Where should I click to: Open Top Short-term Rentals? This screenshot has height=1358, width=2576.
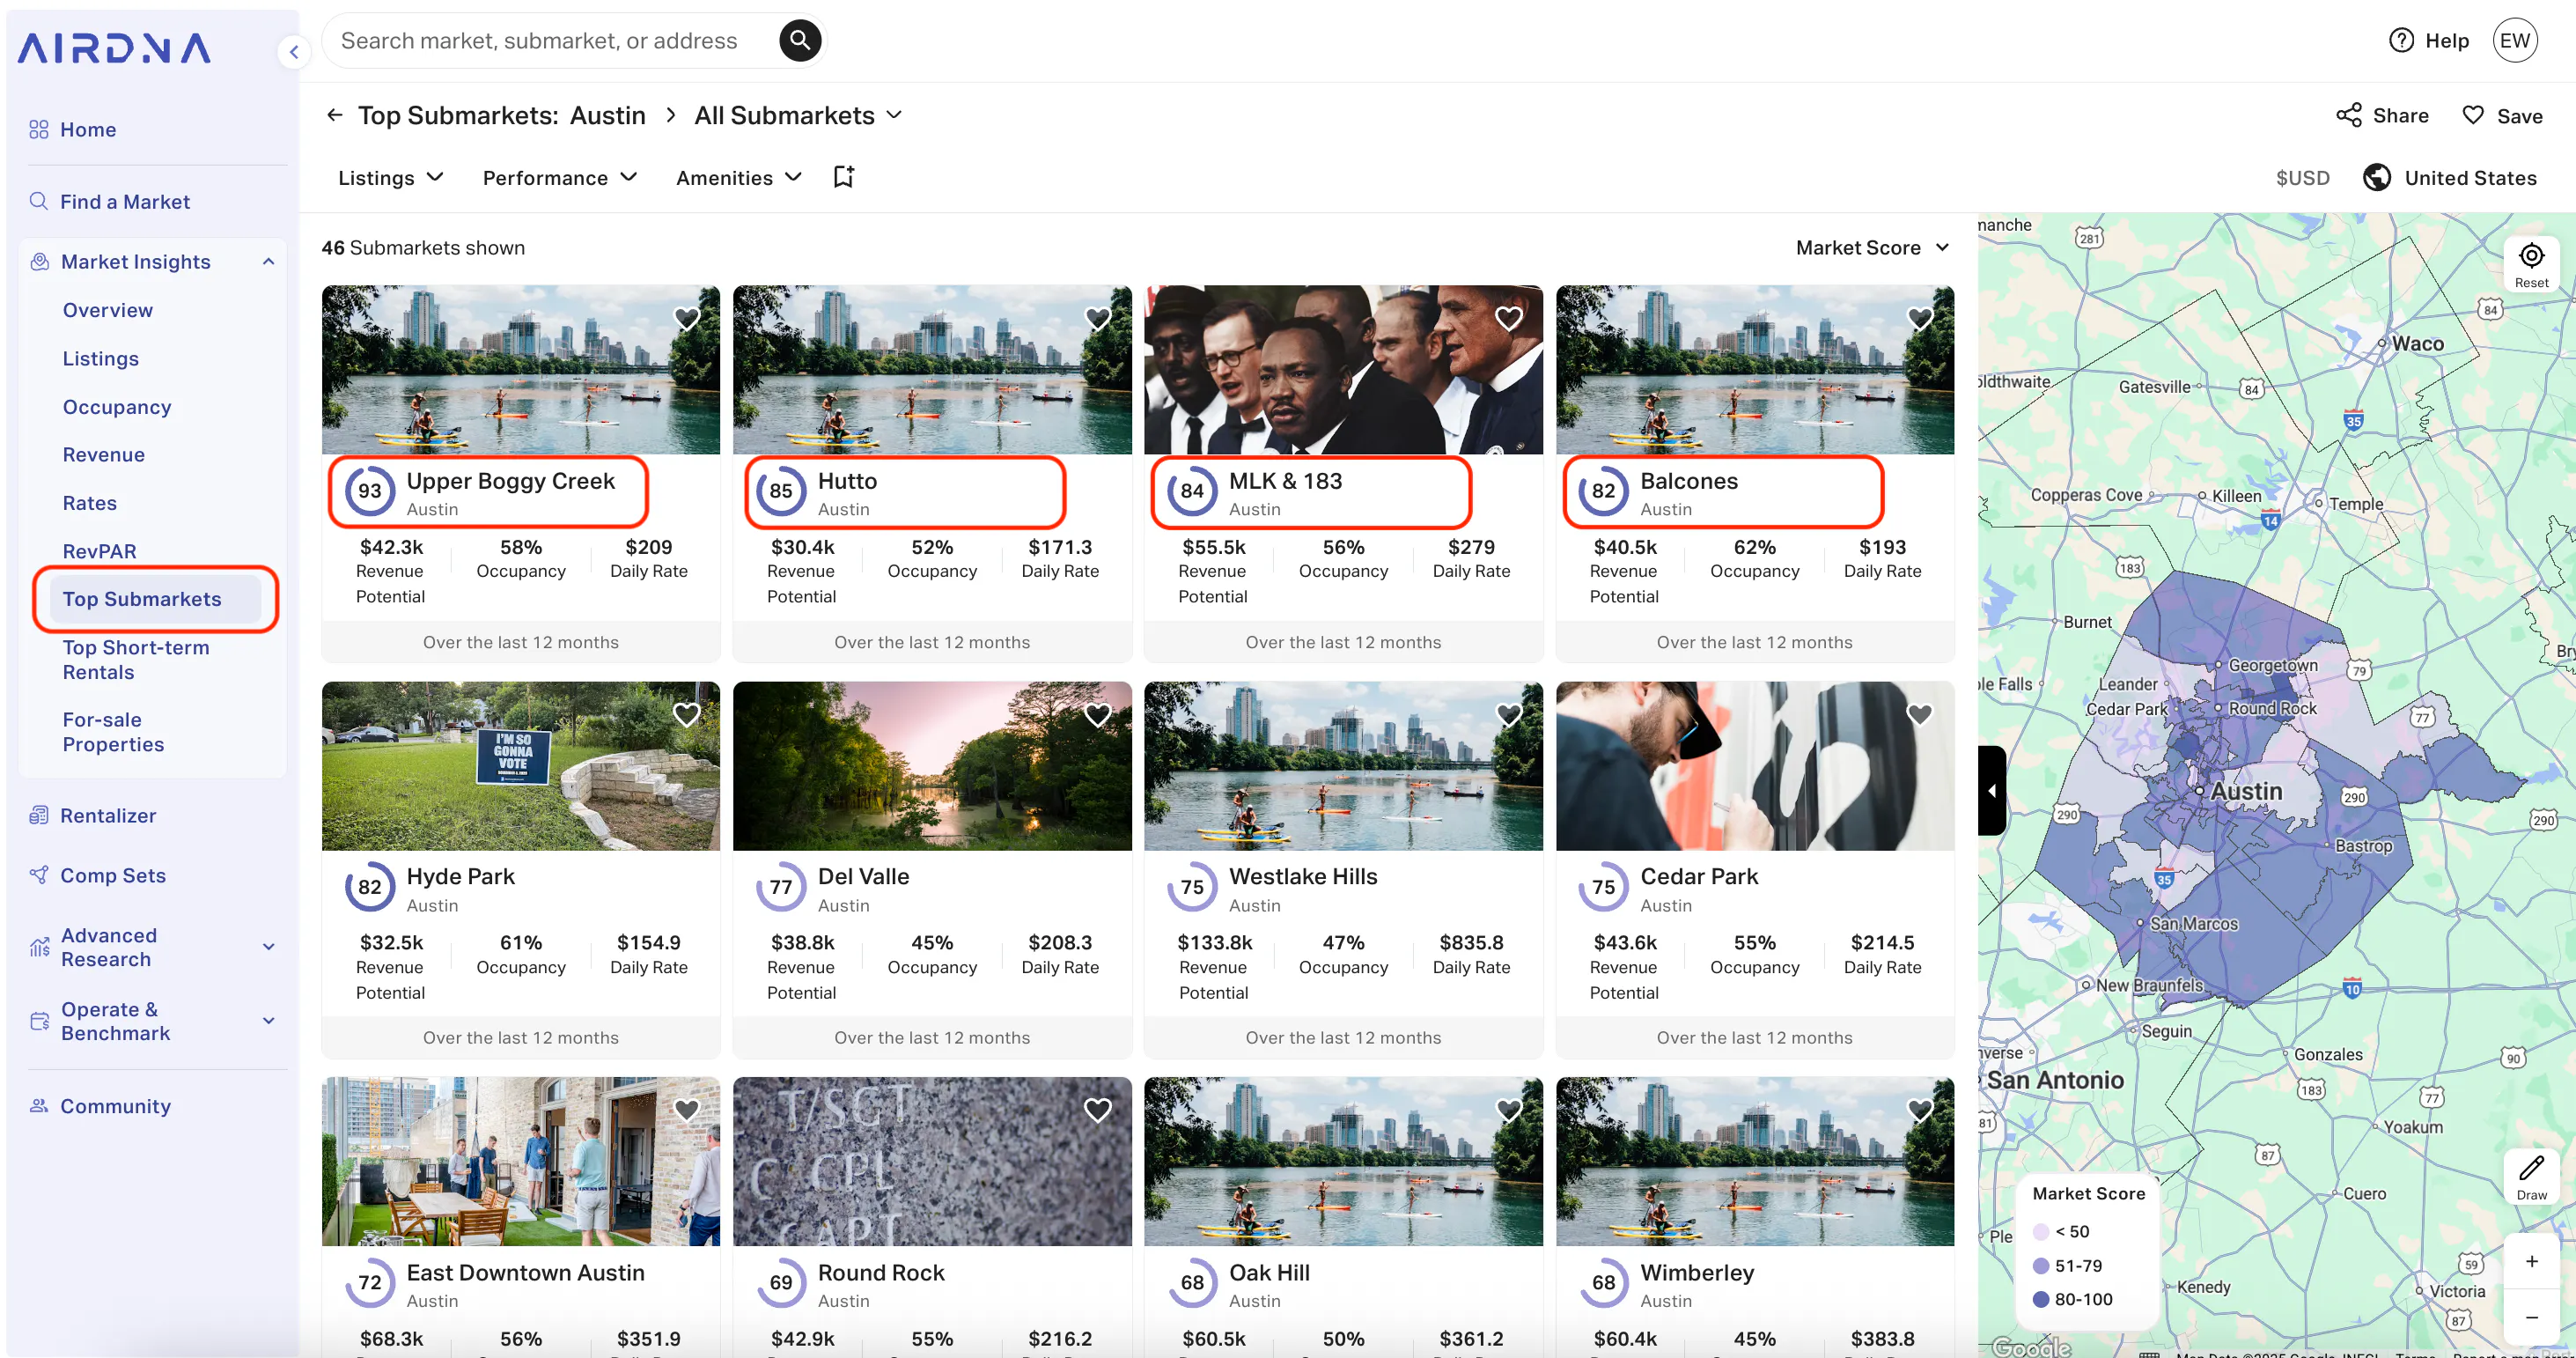(136, 659)
